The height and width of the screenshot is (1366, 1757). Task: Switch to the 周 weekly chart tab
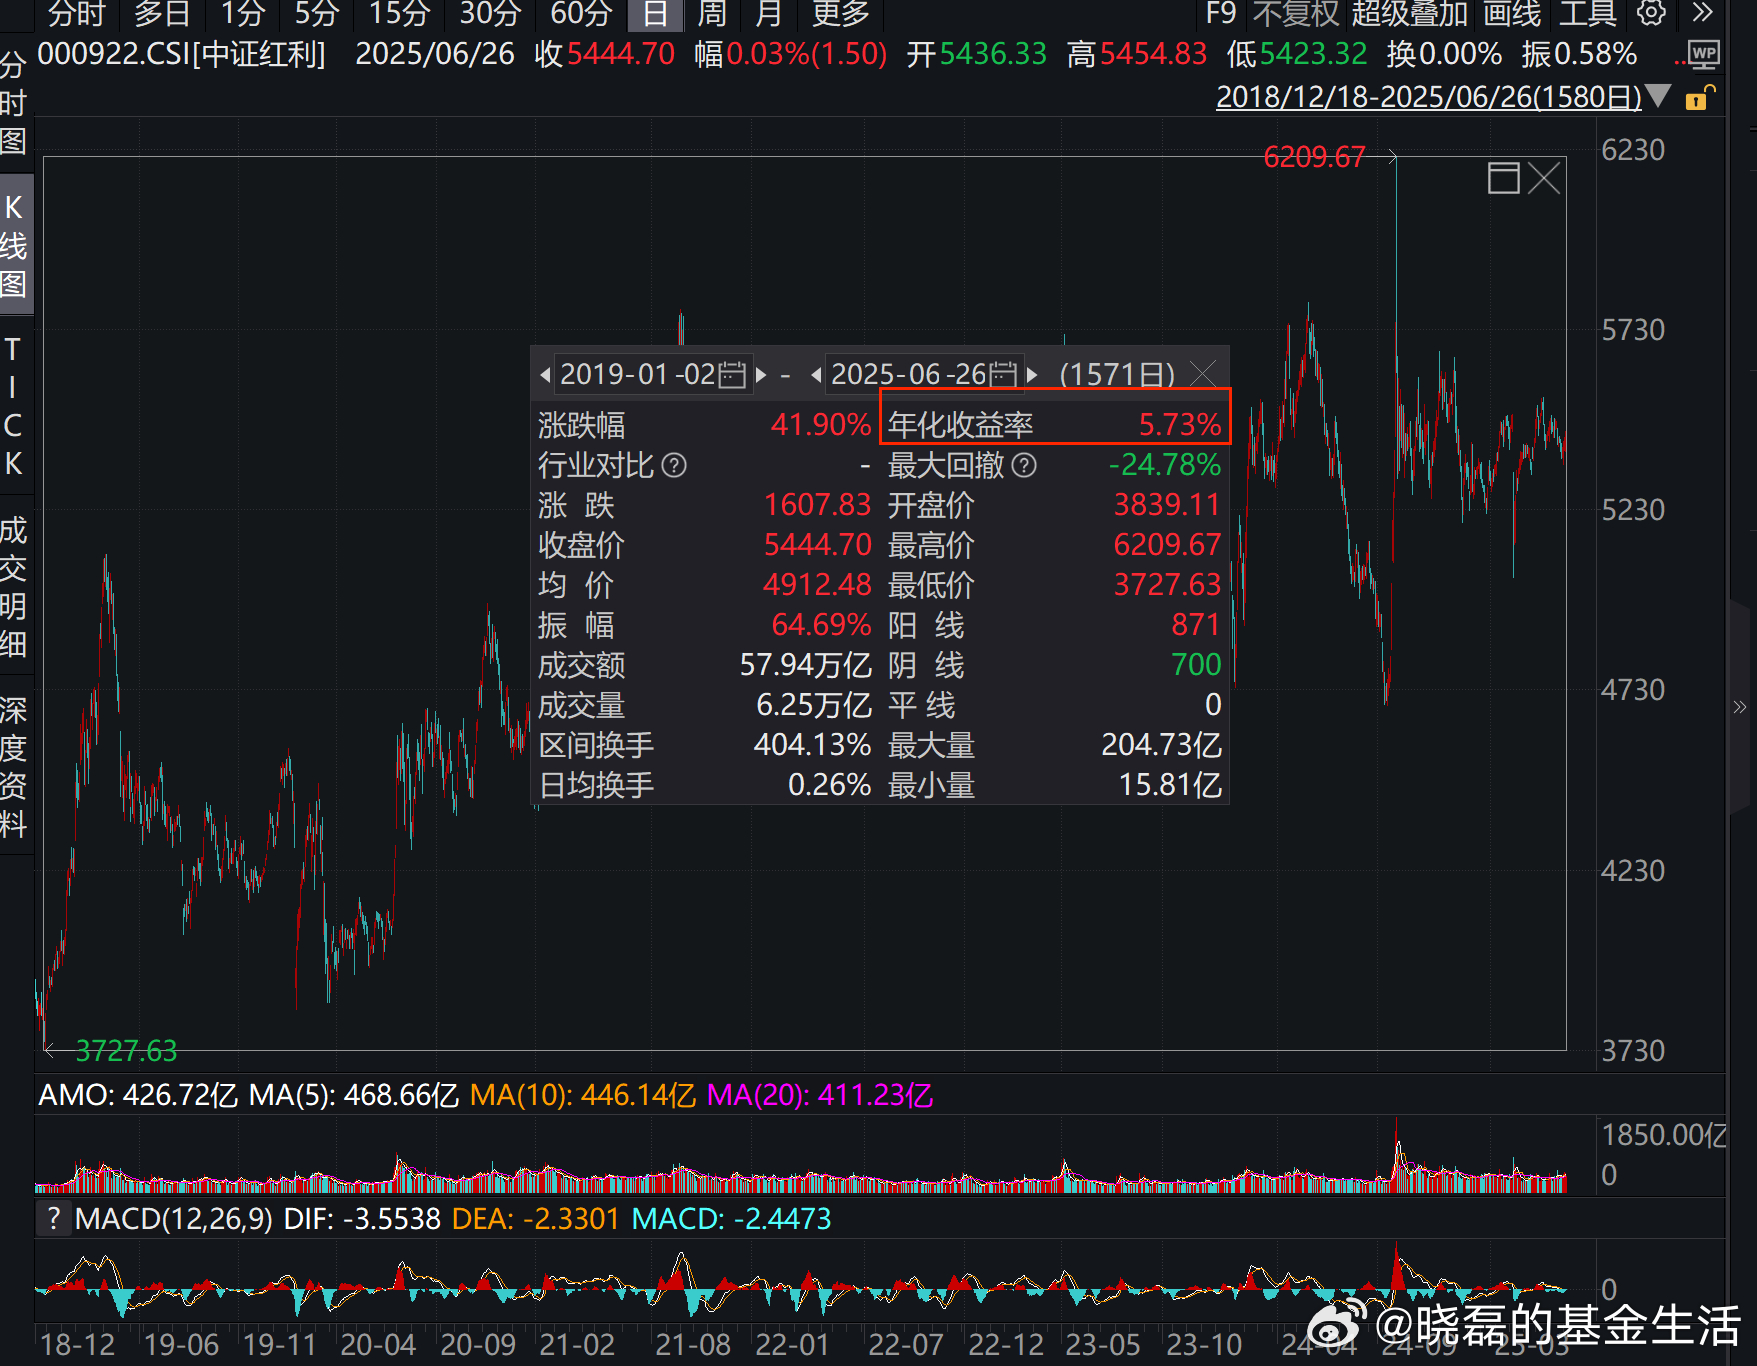tap(710, 14)
